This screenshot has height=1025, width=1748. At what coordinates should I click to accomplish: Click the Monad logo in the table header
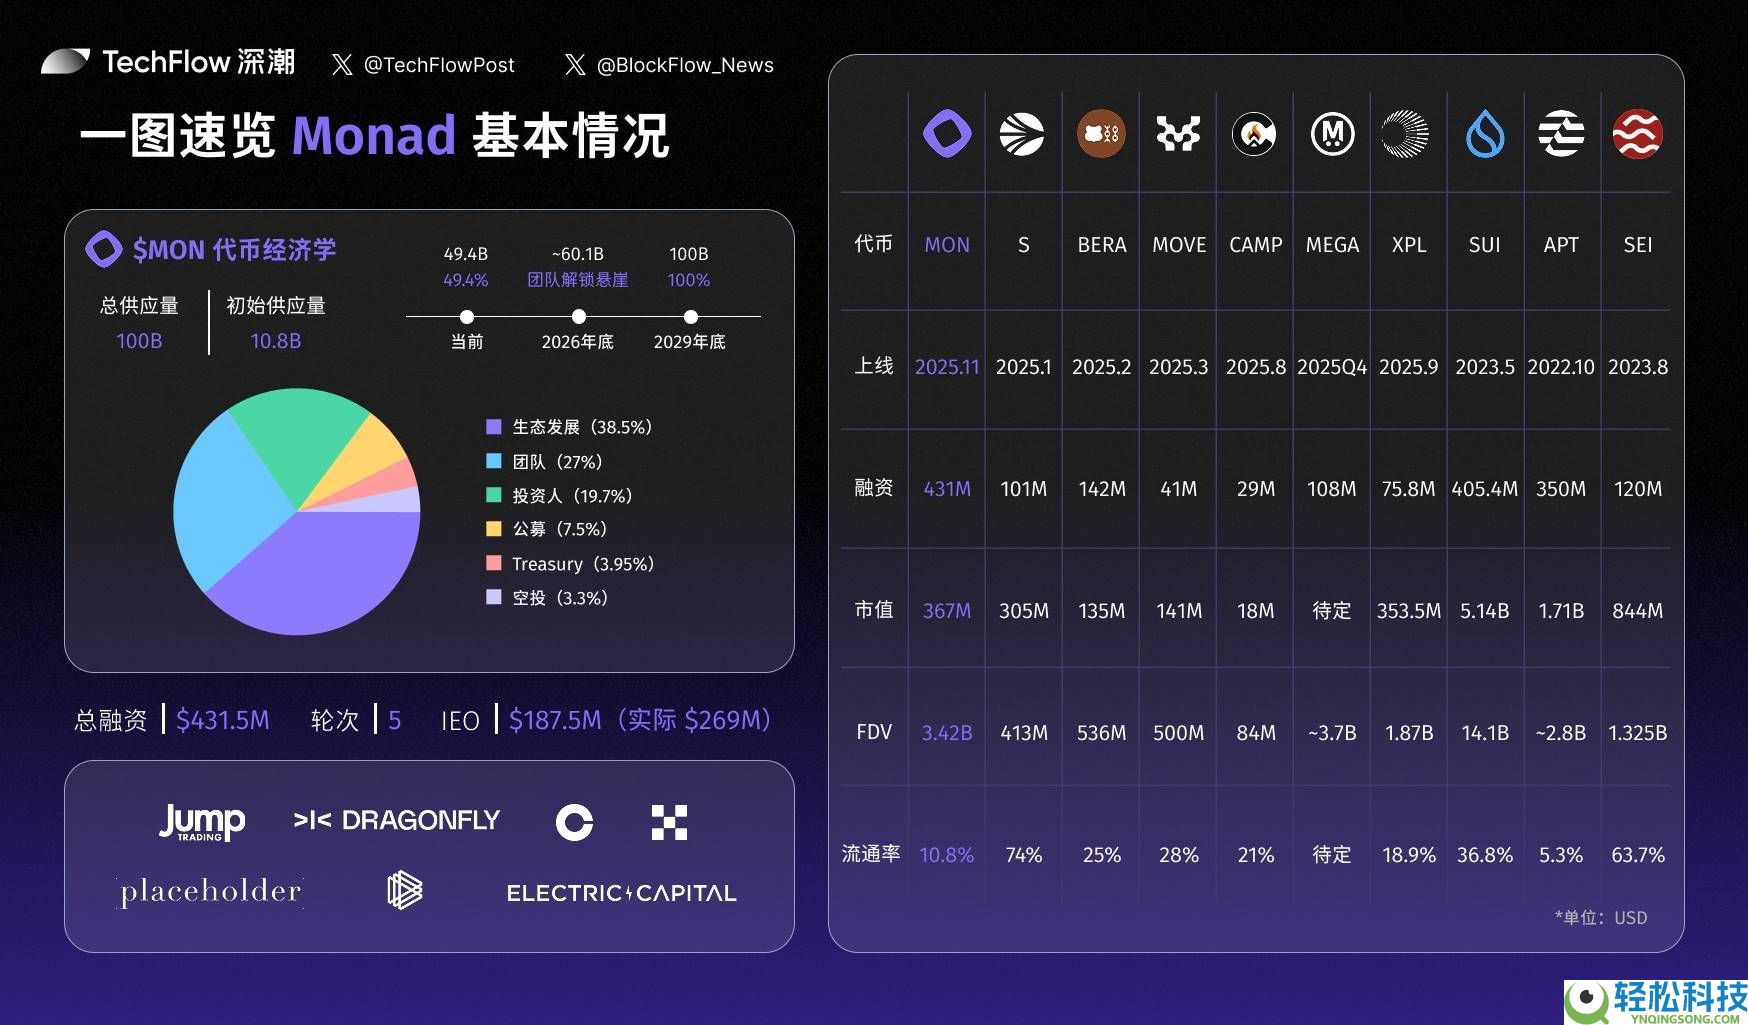click(946, 133)
